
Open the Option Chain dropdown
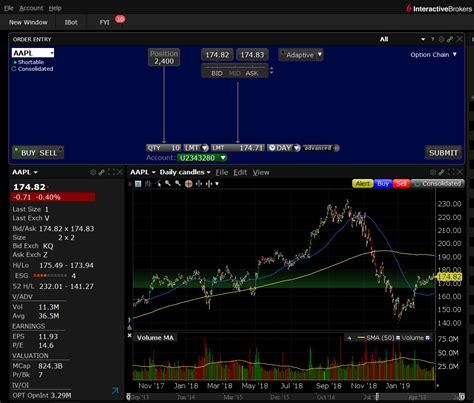[433, 55]
